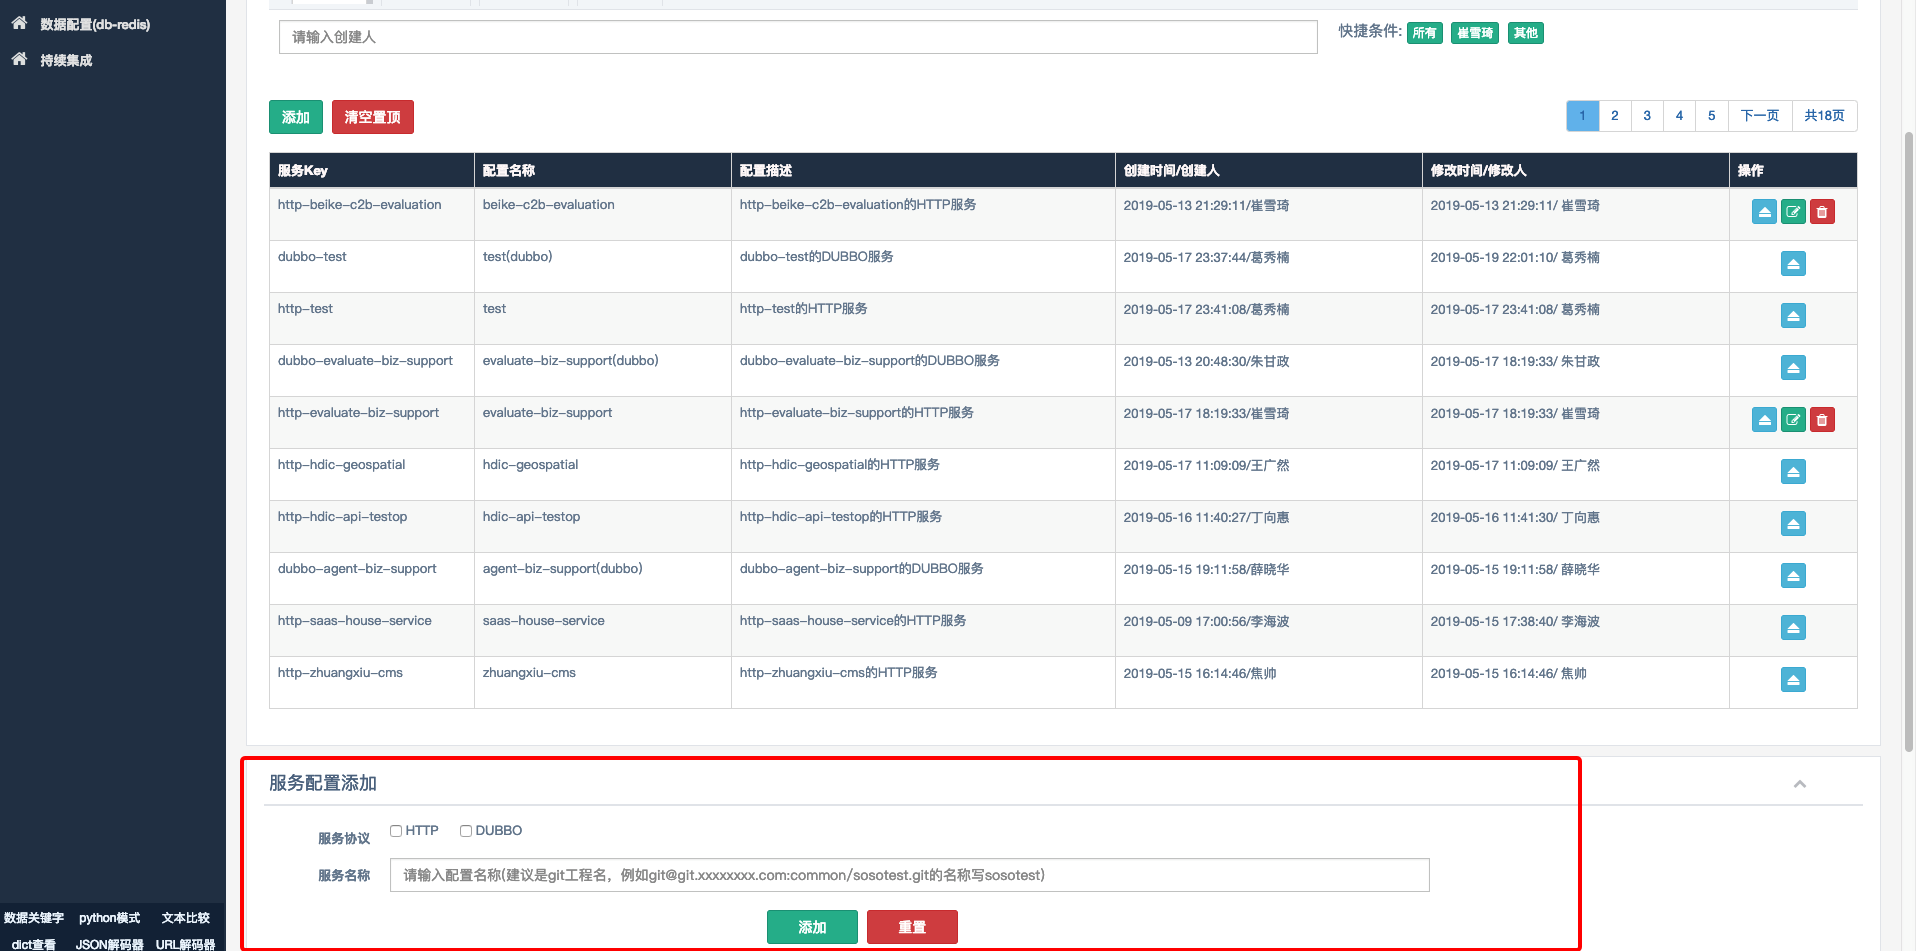Go to page 1

(x=1582, y=116)
